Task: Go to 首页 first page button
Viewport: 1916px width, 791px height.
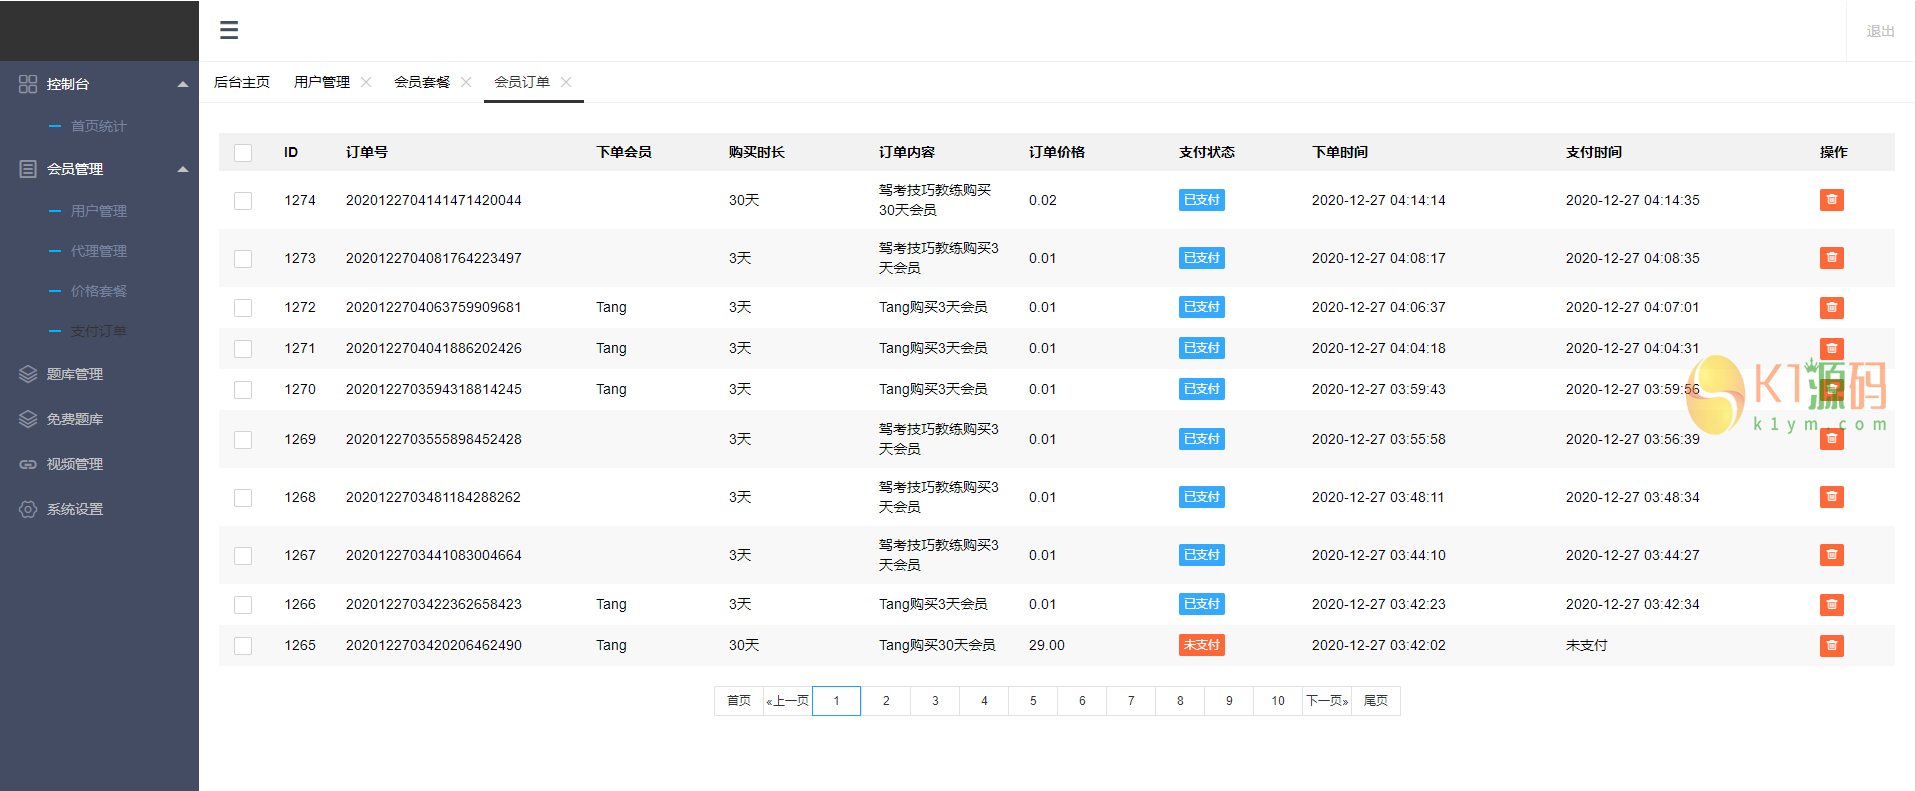Action: click(x=739, y=701)
